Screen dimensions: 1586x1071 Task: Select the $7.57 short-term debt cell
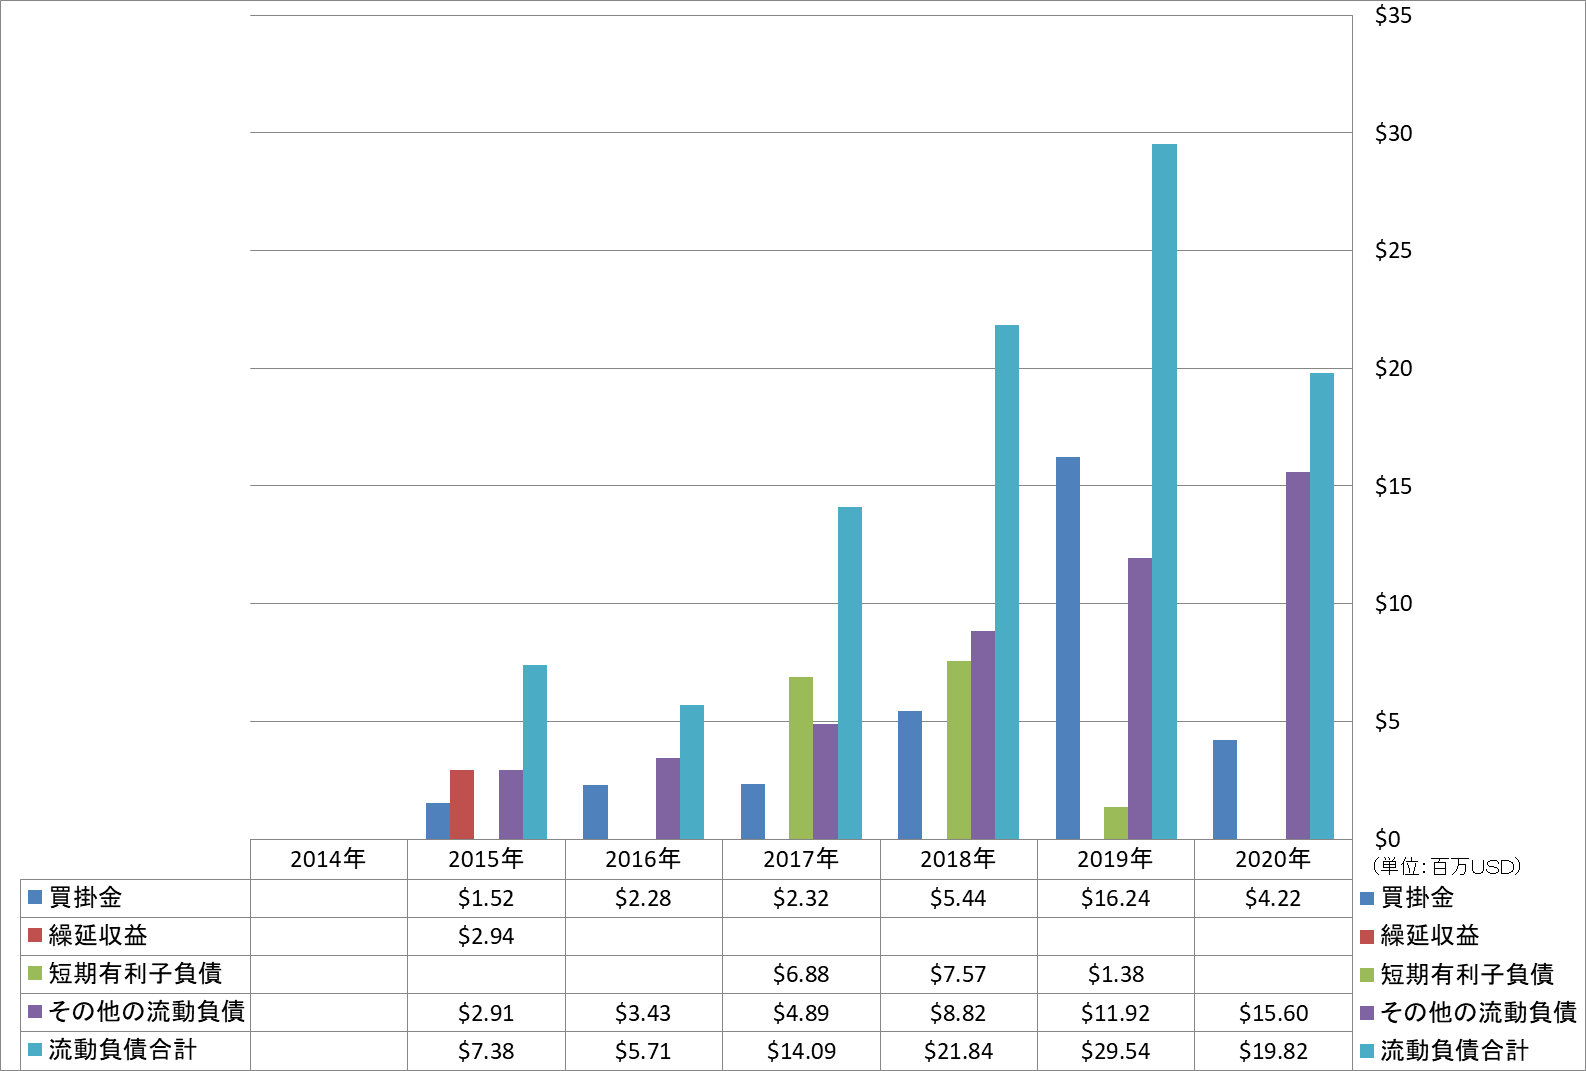point(958,974)
